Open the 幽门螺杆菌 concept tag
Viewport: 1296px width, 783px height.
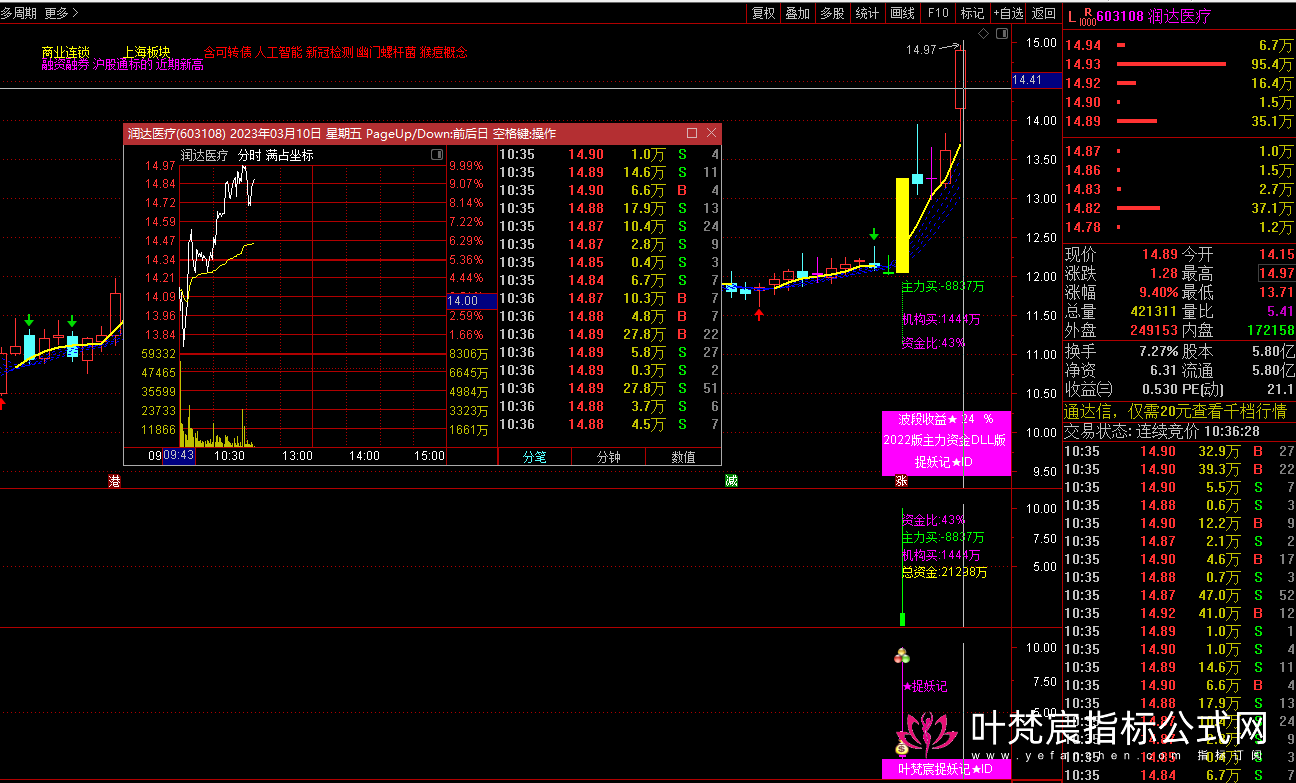387,52
